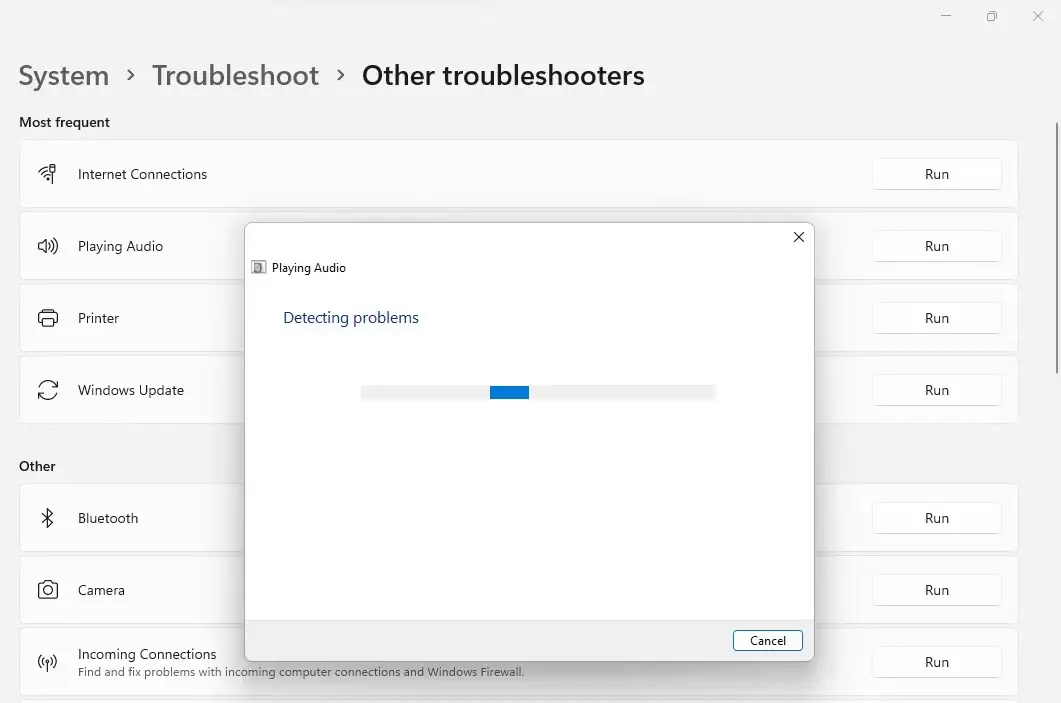
Task: Select the Incoming Connections label
Action: pos(147,654)
